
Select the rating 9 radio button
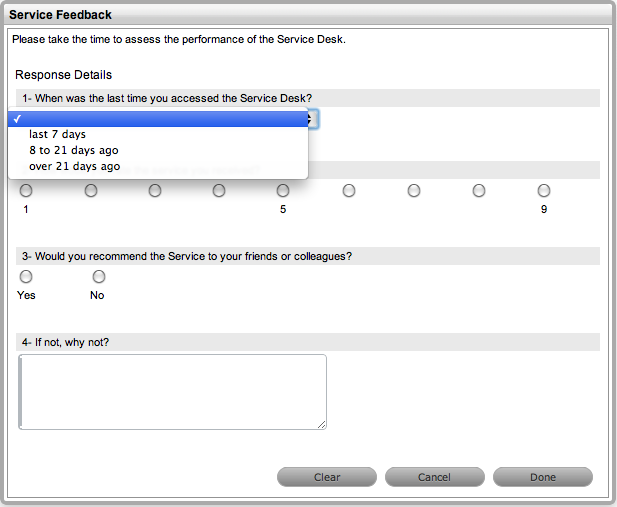pos(544,190)
